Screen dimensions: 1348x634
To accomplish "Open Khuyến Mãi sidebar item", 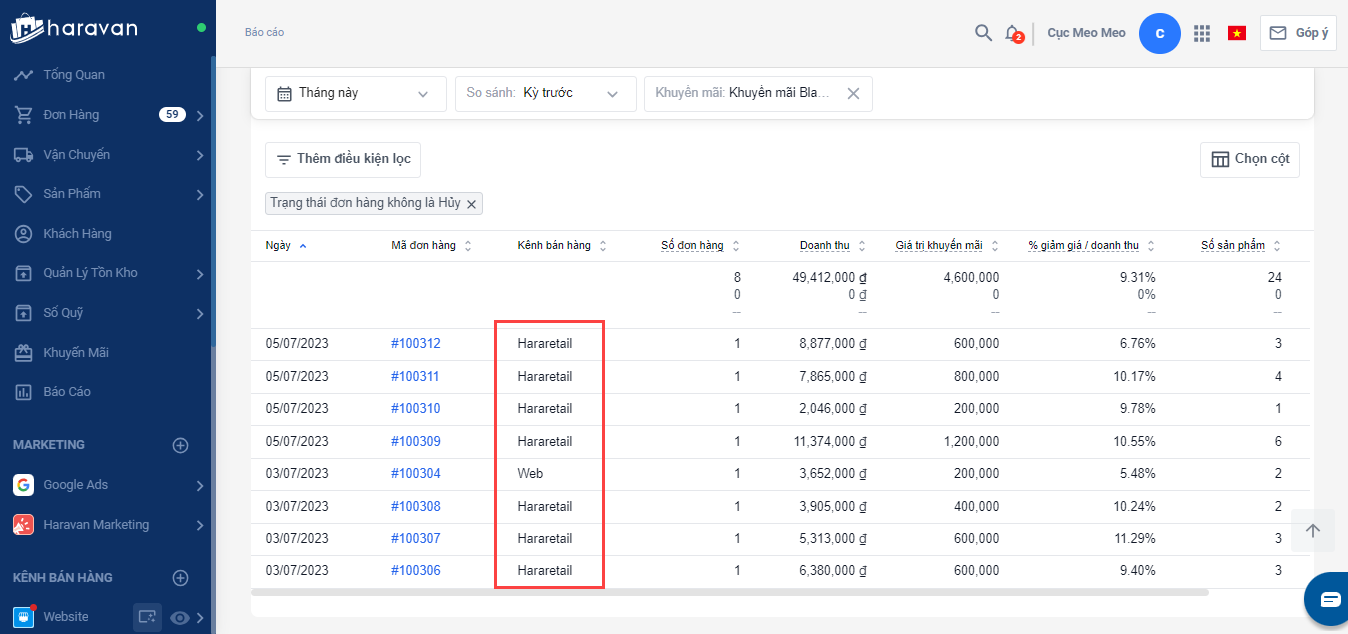I will coord(76,353).
